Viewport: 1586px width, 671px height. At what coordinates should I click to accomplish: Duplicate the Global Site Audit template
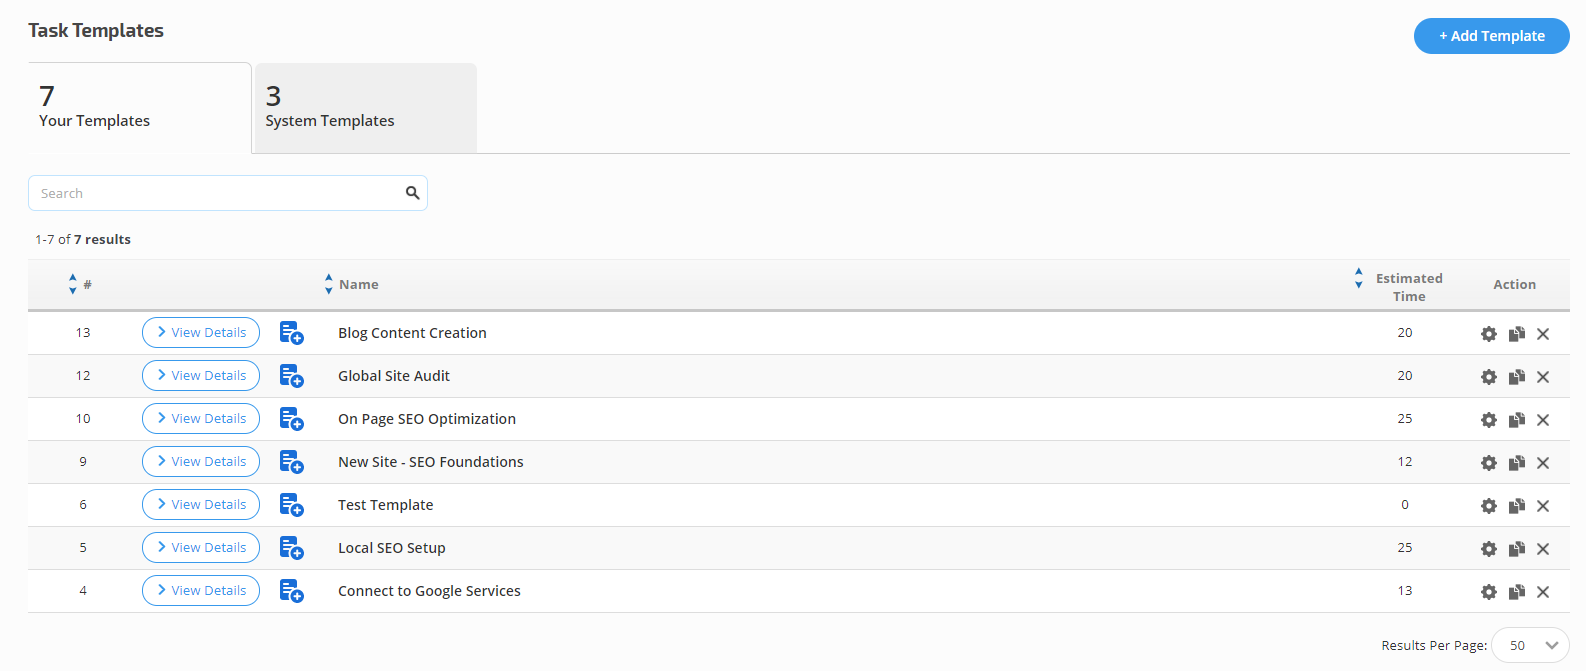pyautogui.click(x=1516, y=377)
